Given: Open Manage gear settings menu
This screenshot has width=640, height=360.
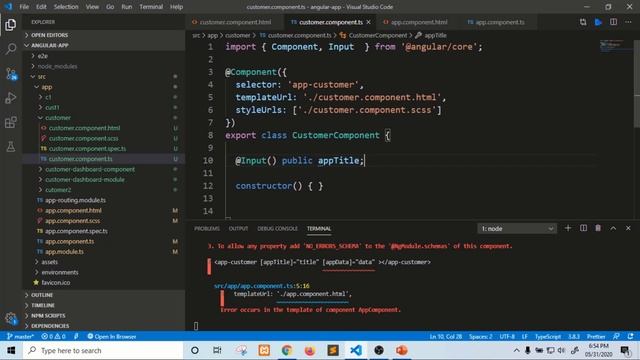Looking at the screenshot, I should (11, 318).
